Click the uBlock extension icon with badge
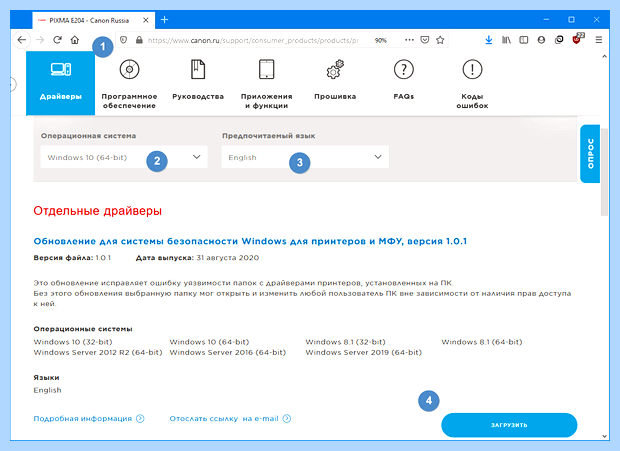Screen dimensions: 620x451 pos(577,39)
